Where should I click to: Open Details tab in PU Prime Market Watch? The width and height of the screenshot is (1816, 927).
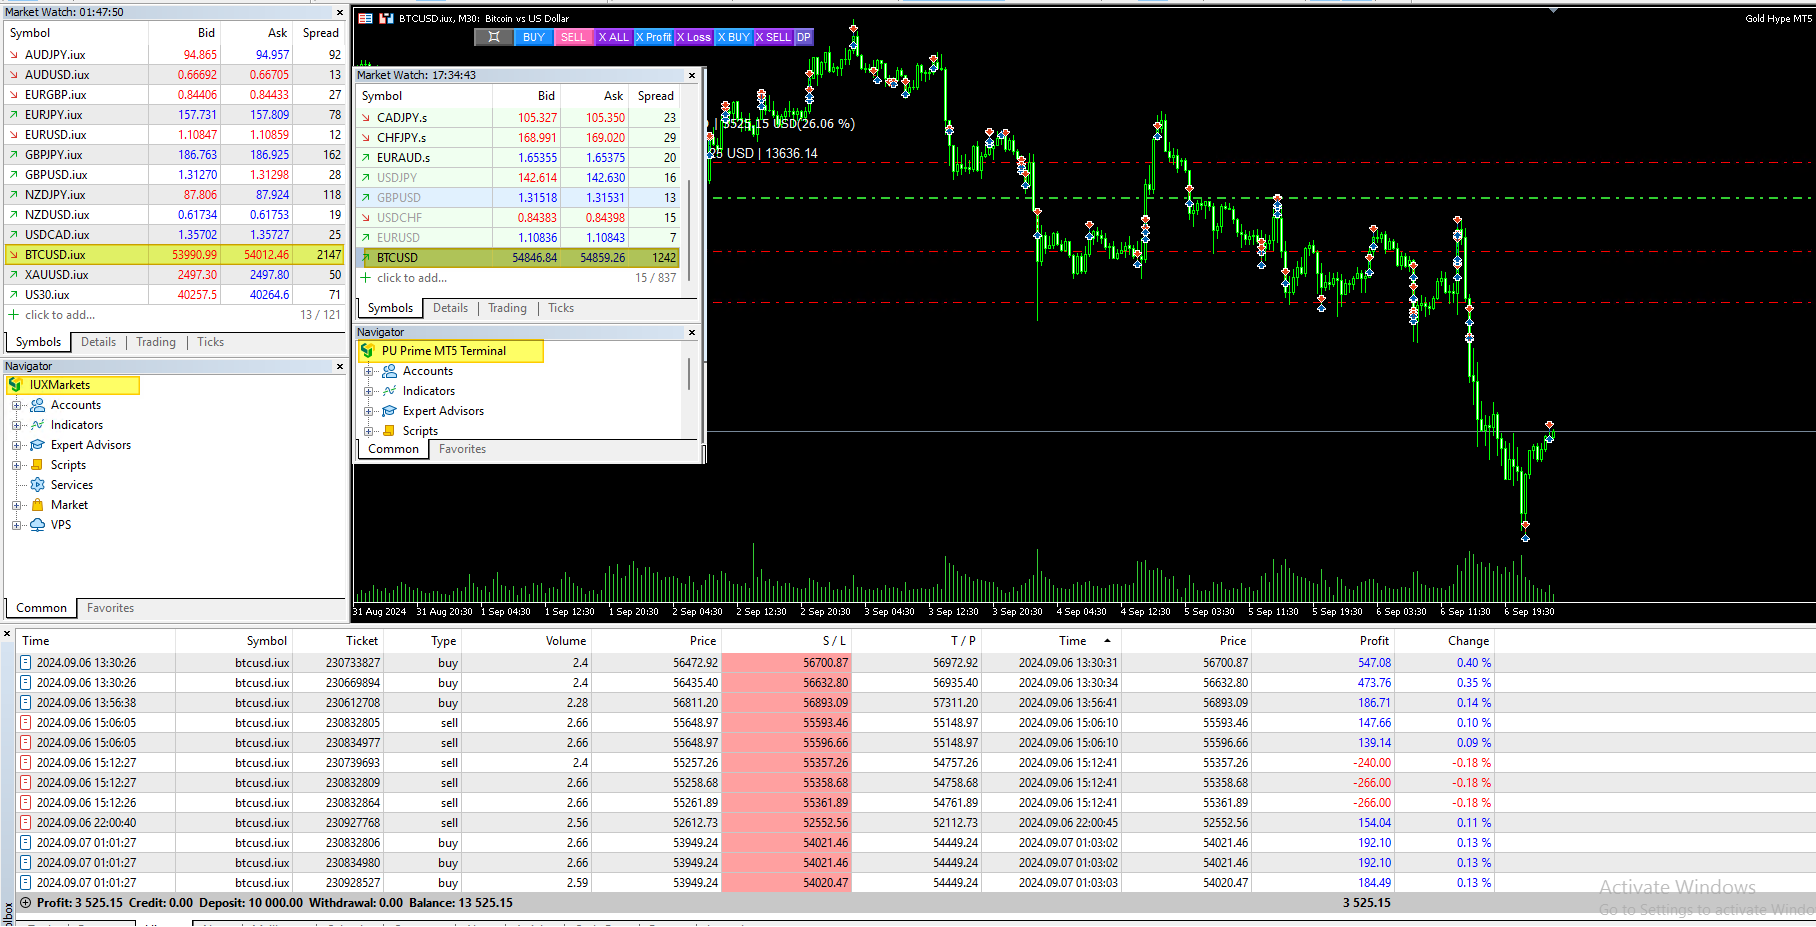coord(450,308)
